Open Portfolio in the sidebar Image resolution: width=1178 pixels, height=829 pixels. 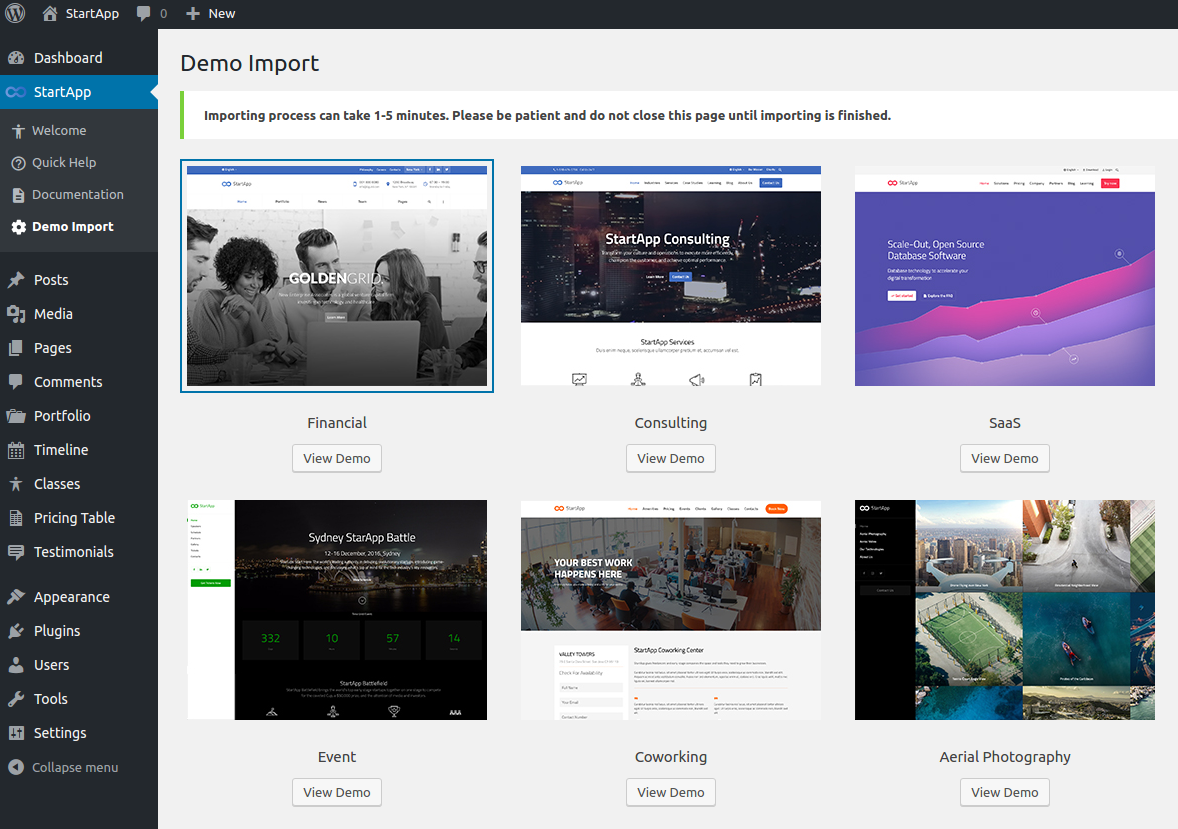coord(79,416)
